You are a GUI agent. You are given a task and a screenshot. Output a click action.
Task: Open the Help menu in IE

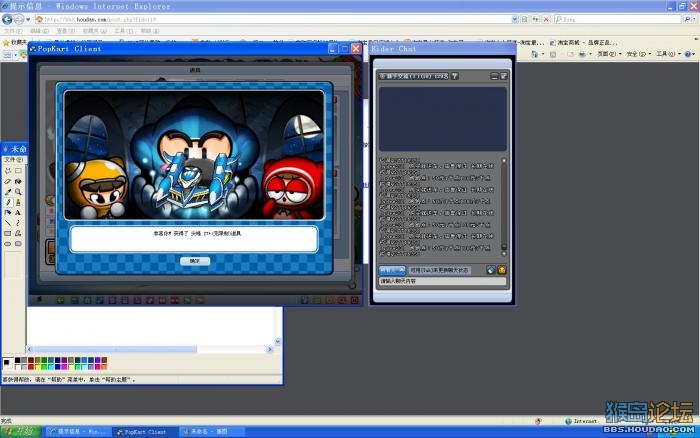150,31
